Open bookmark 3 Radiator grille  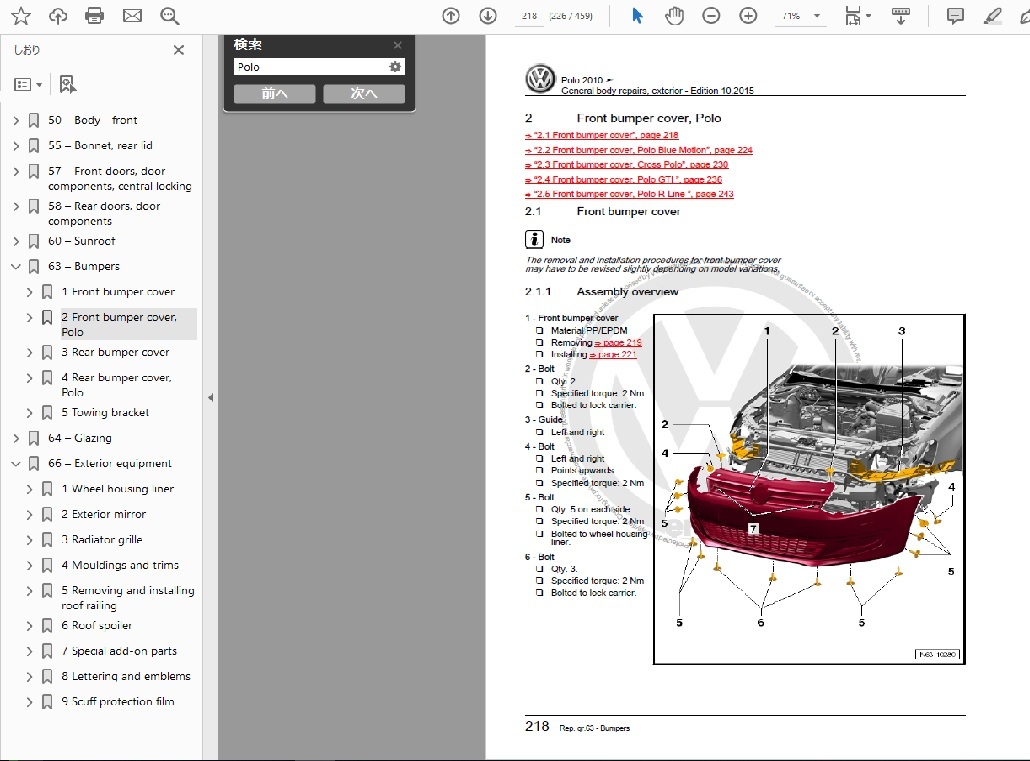(102, 540)
